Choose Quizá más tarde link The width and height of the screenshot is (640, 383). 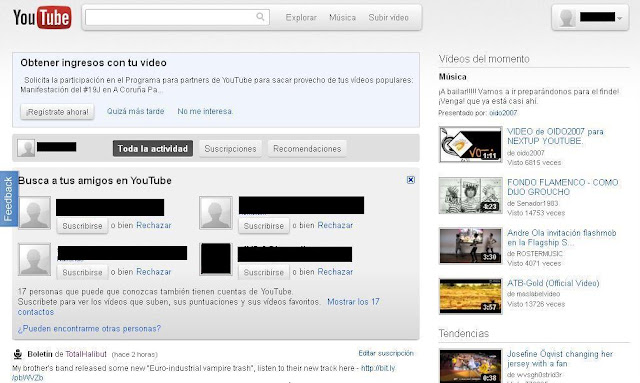[x=136, y=111]
